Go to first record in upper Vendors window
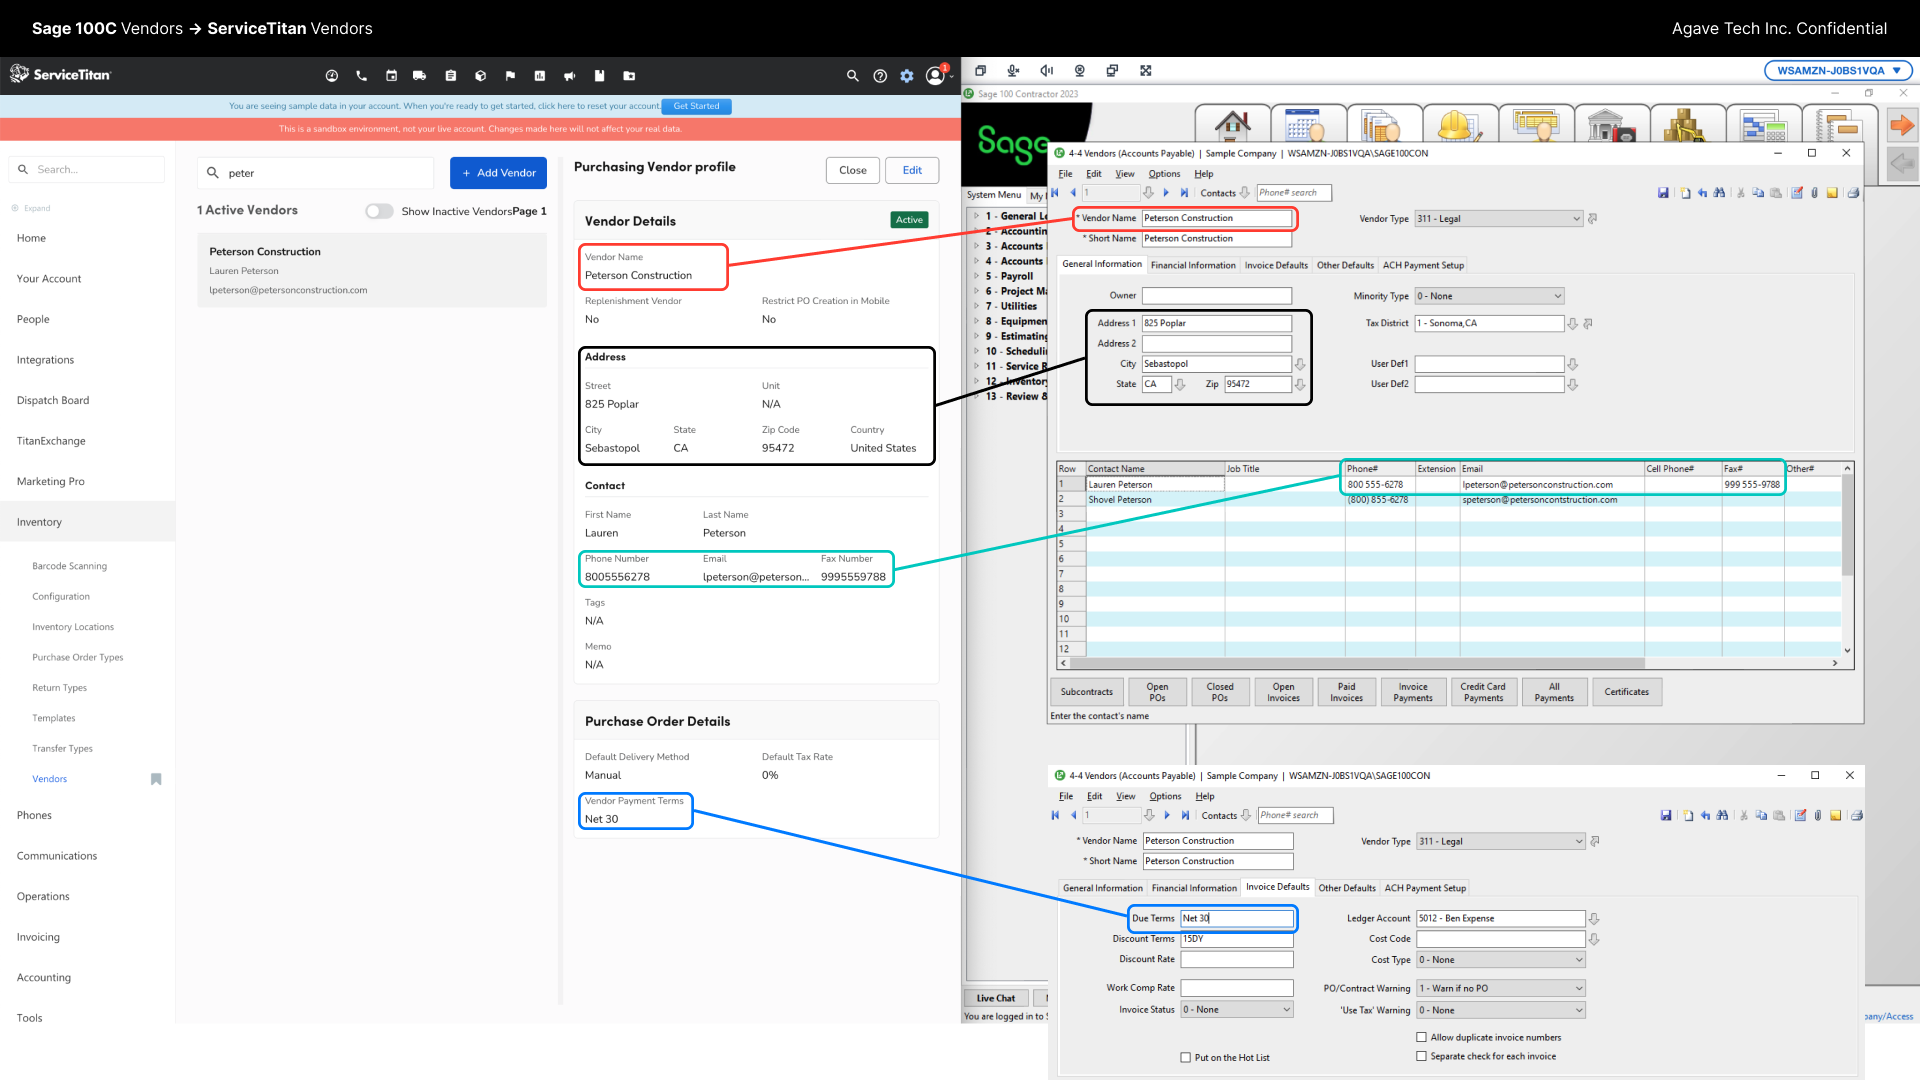Screen dimensions: 1920x1080 (1055, 193)
